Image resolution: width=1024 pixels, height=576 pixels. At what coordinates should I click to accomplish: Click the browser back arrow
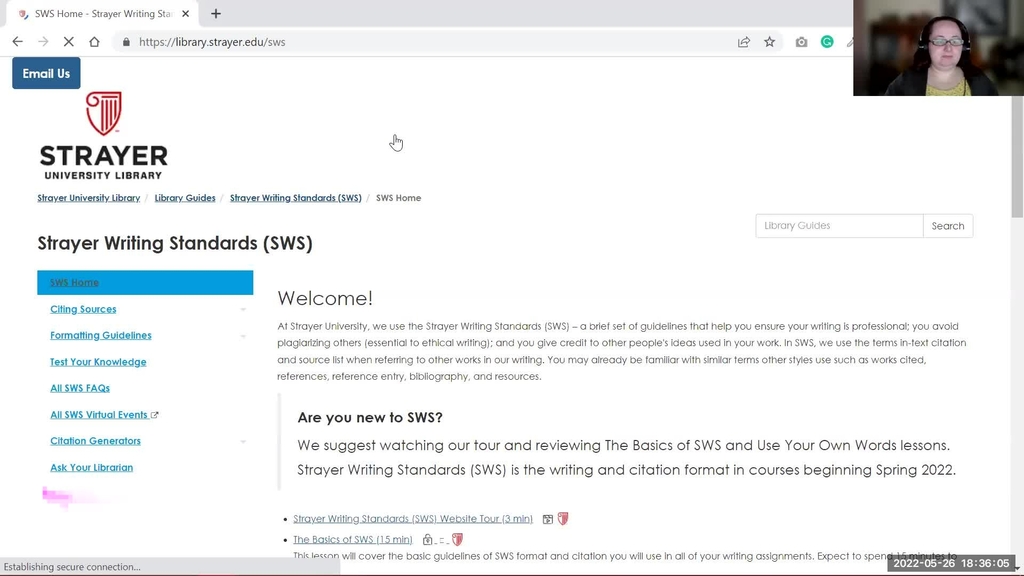click(17, 42)
